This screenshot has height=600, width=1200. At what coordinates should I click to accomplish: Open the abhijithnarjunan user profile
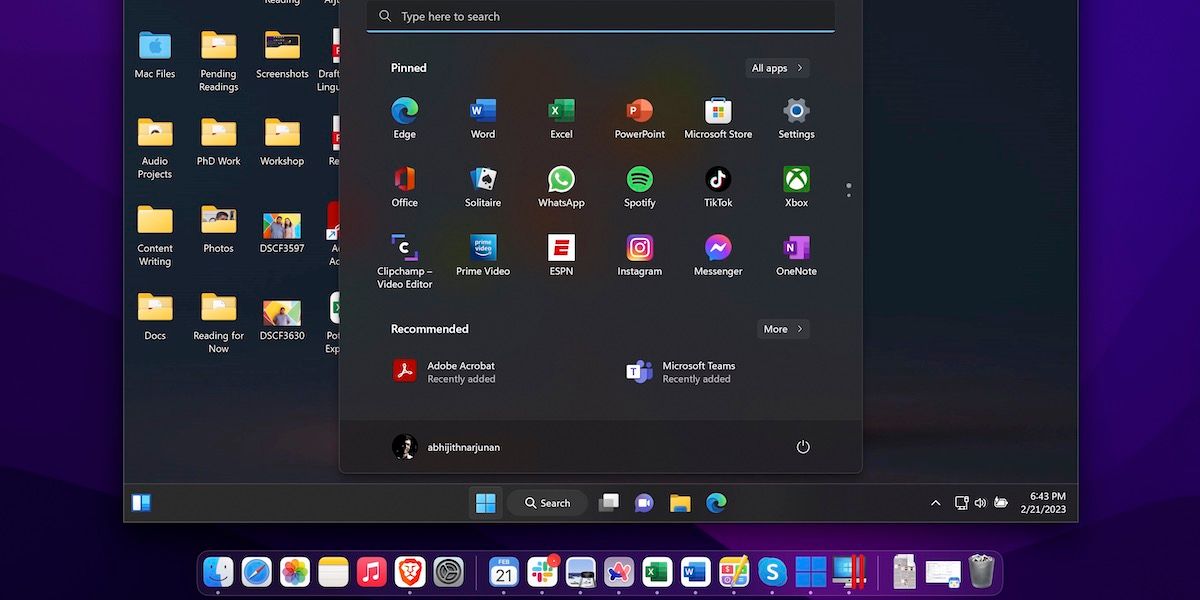pos(446,447)
